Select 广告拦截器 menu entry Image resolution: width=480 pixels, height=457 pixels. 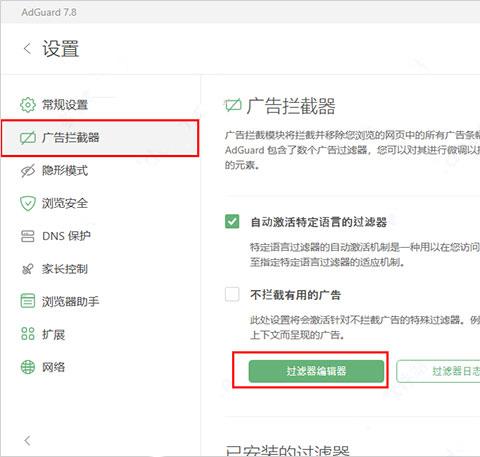(x=100, y=138)
